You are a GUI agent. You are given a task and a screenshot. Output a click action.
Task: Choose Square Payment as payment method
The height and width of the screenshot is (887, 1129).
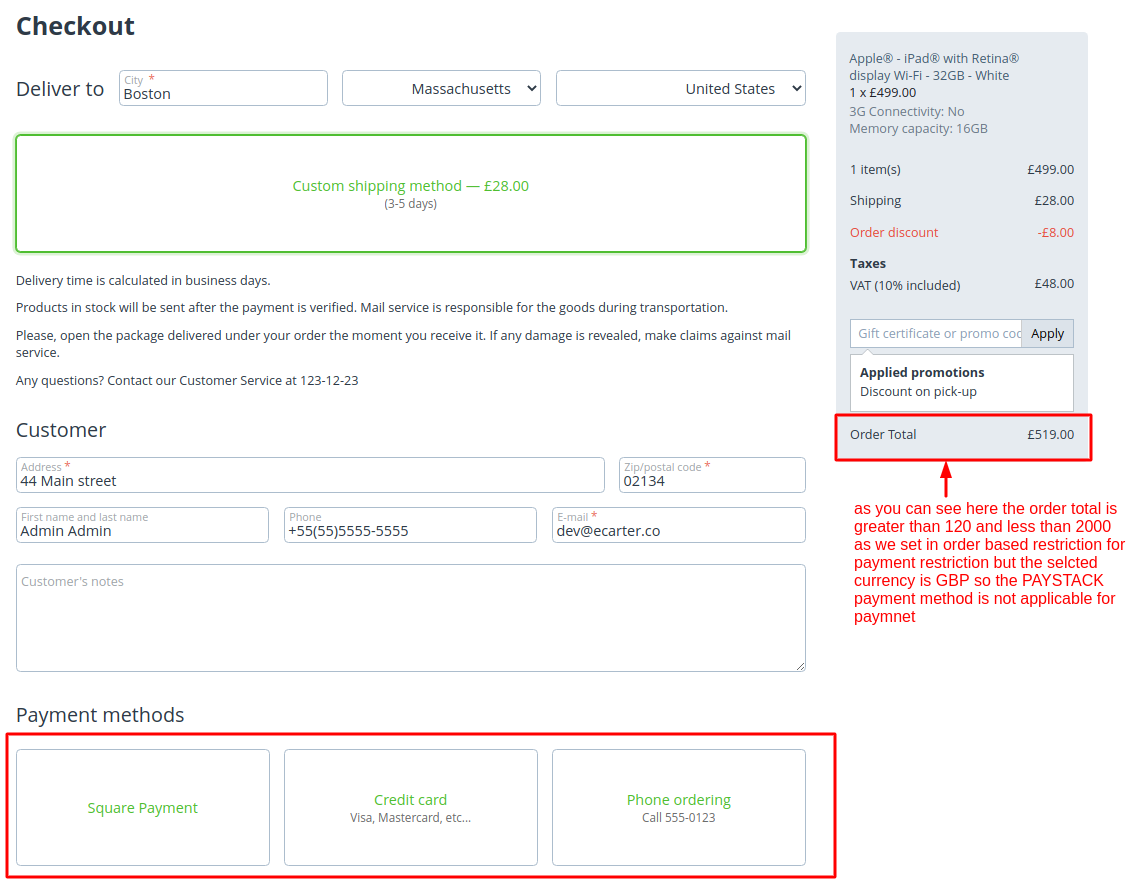click(x=143, y=808)
